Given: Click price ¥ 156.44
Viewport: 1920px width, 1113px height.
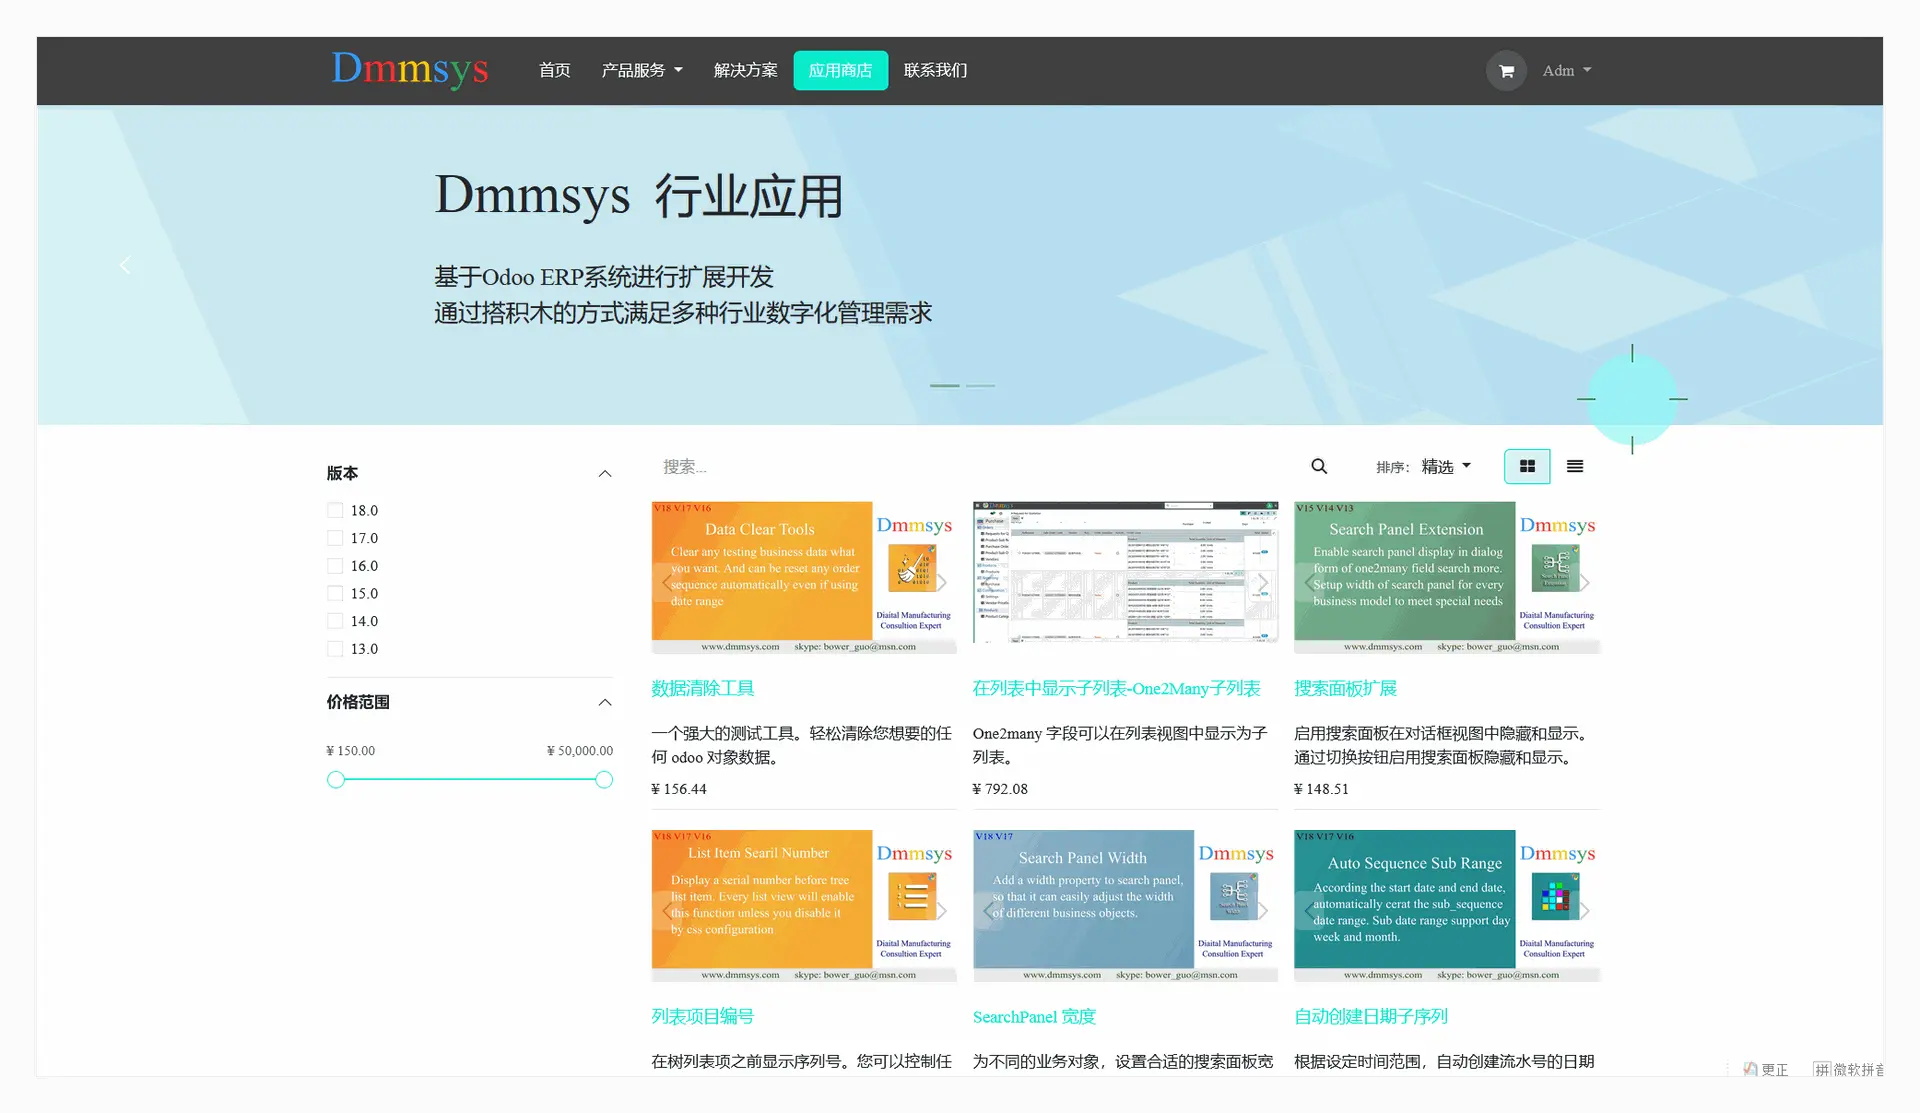Looking at the screenshot, I should coord(679,789).
